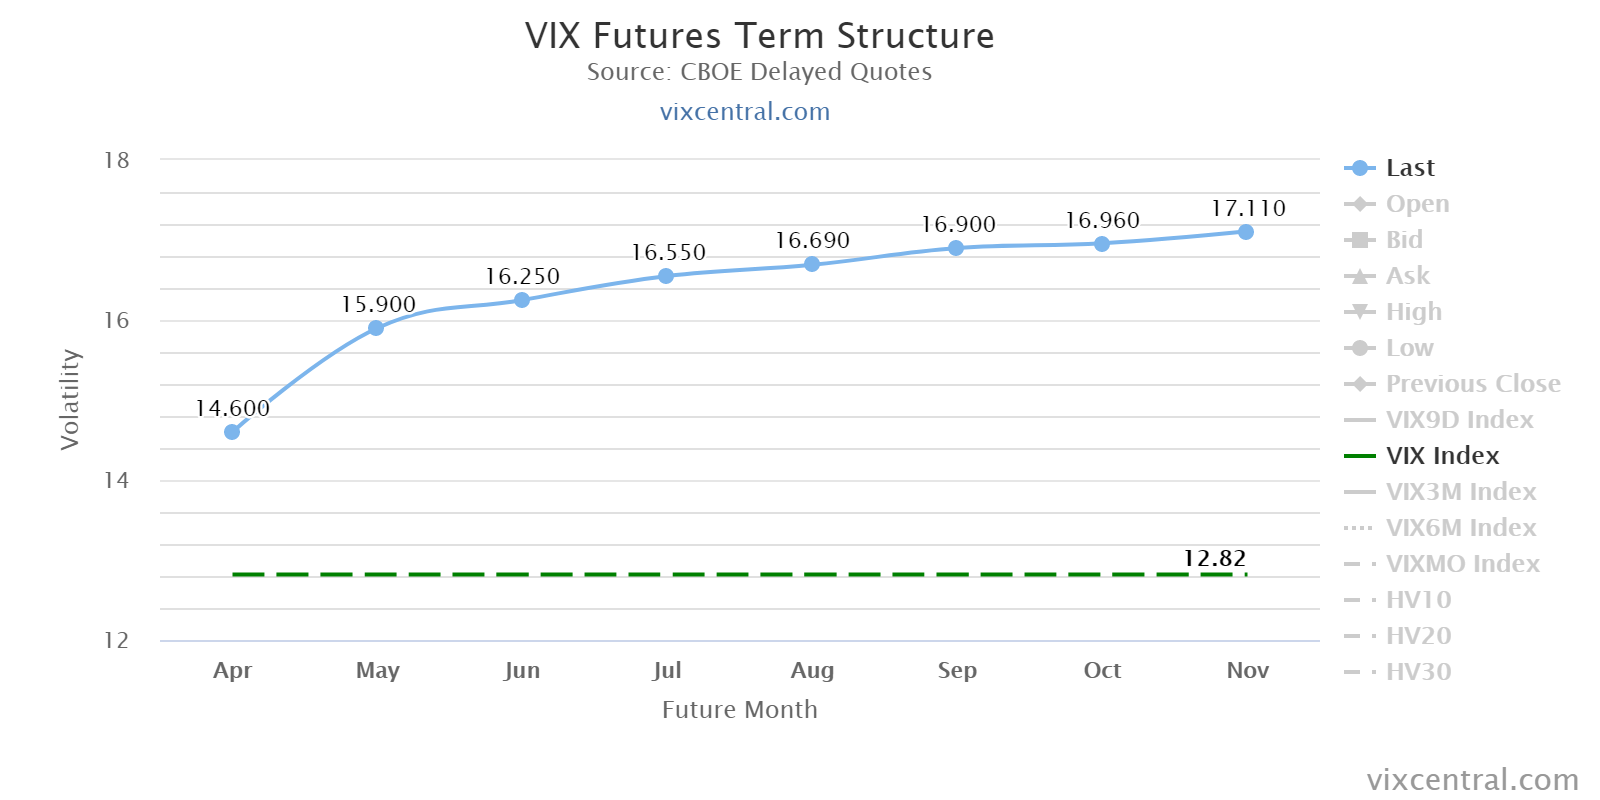The image size is (1600, 800).
Task: Select the May data point marker at 15.900
Action: click(x=376, y=328)
